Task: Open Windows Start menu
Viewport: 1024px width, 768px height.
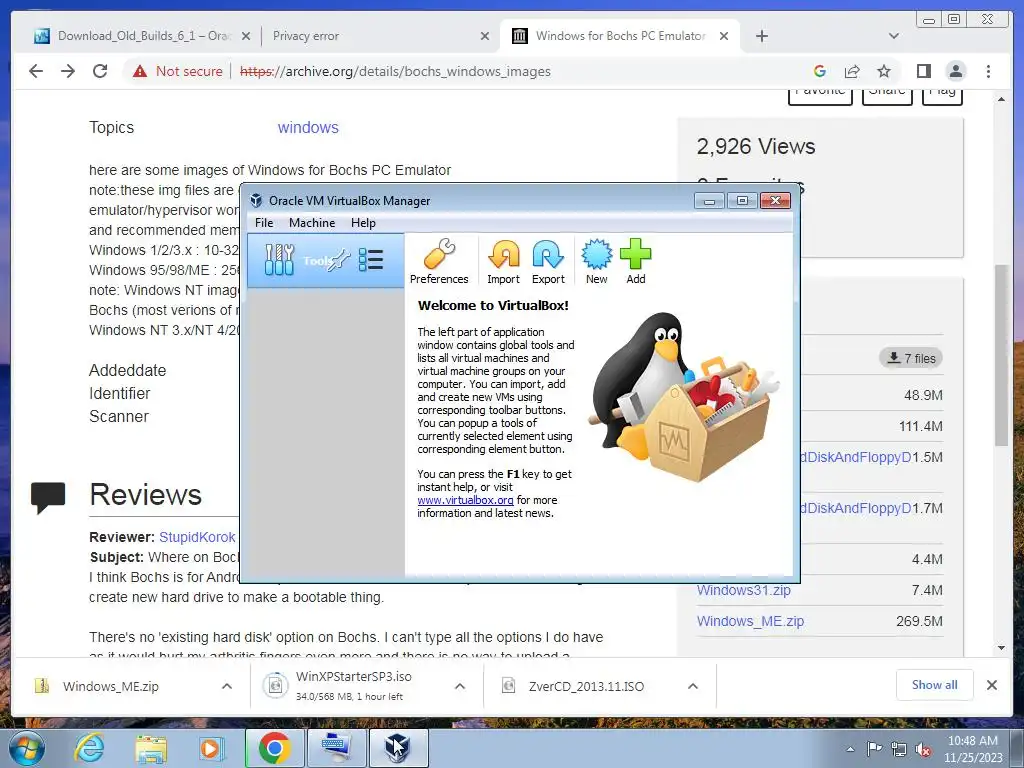Action: click(x=26, y=748)
